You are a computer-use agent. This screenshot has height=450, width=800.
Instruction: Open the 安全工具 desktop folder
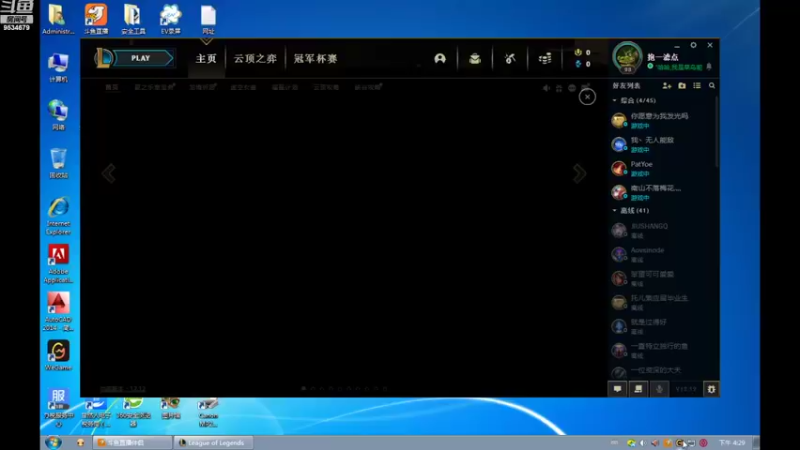133,19
